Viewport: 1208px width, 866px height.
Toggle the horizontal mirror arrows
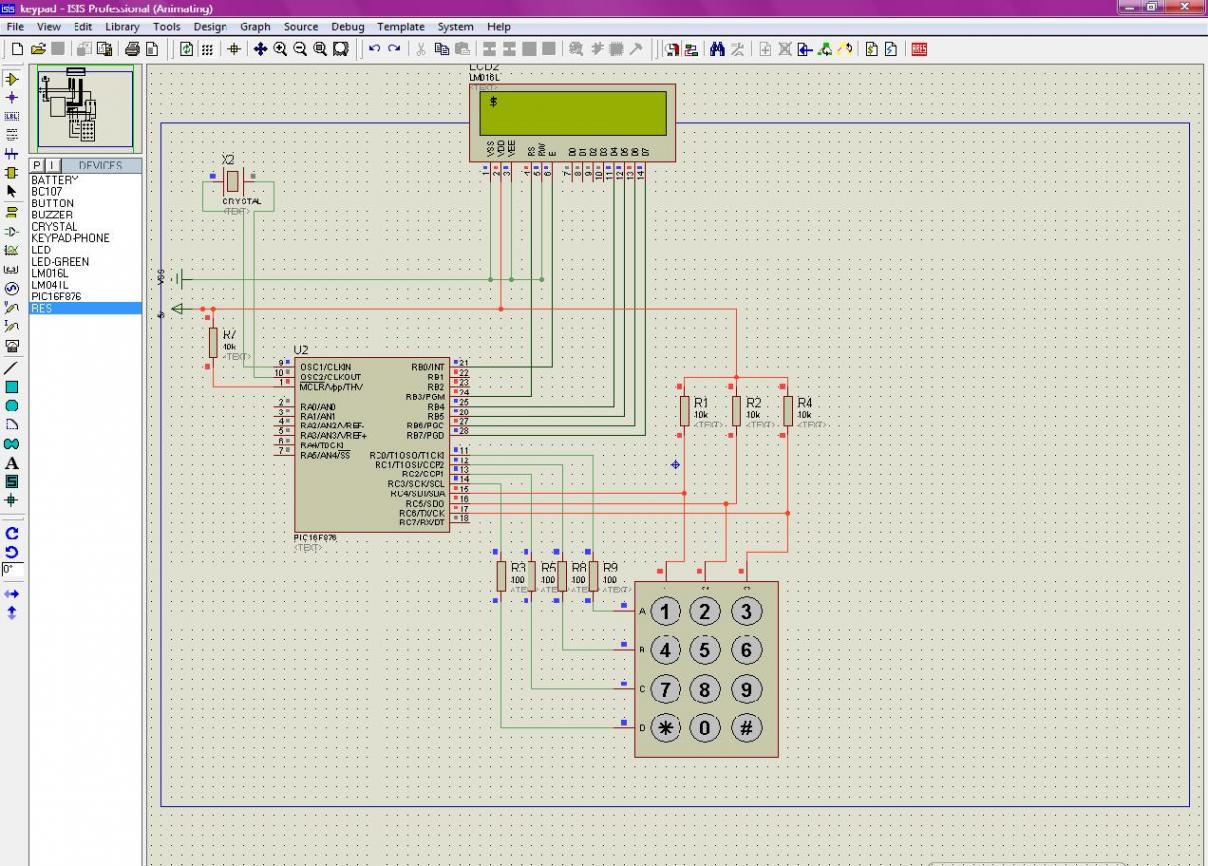[12, 593]
